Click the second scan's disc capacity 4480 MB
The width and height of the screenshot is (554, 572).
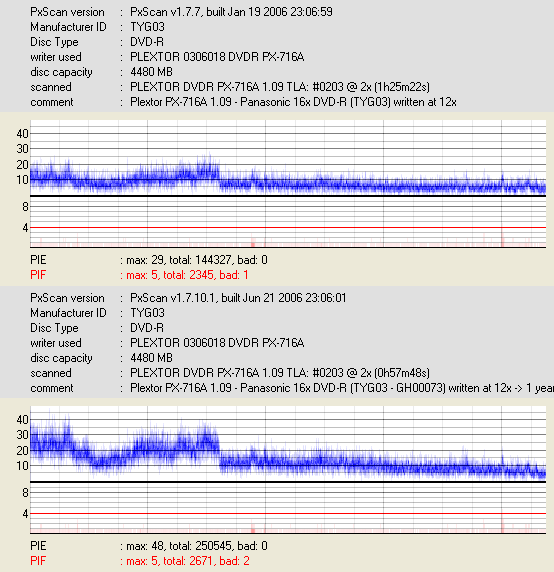pyautogui.click(x=151, y=358)
